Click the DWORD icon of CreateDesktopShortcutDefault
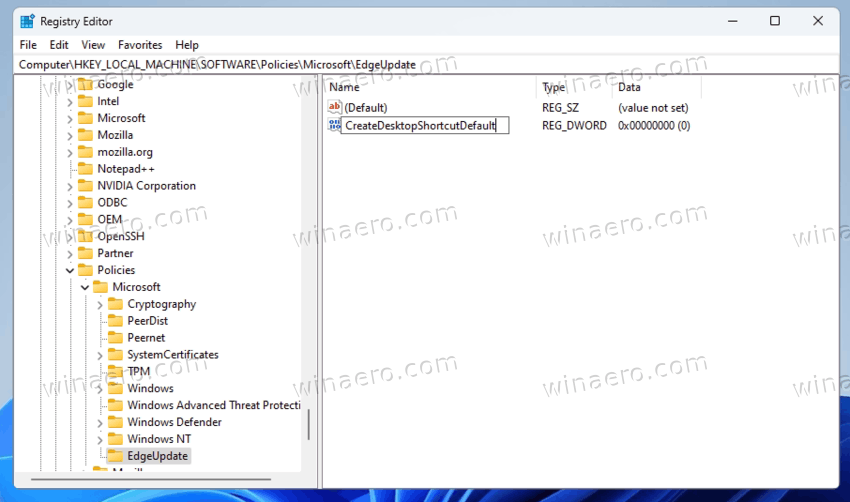 coord(334,125)
